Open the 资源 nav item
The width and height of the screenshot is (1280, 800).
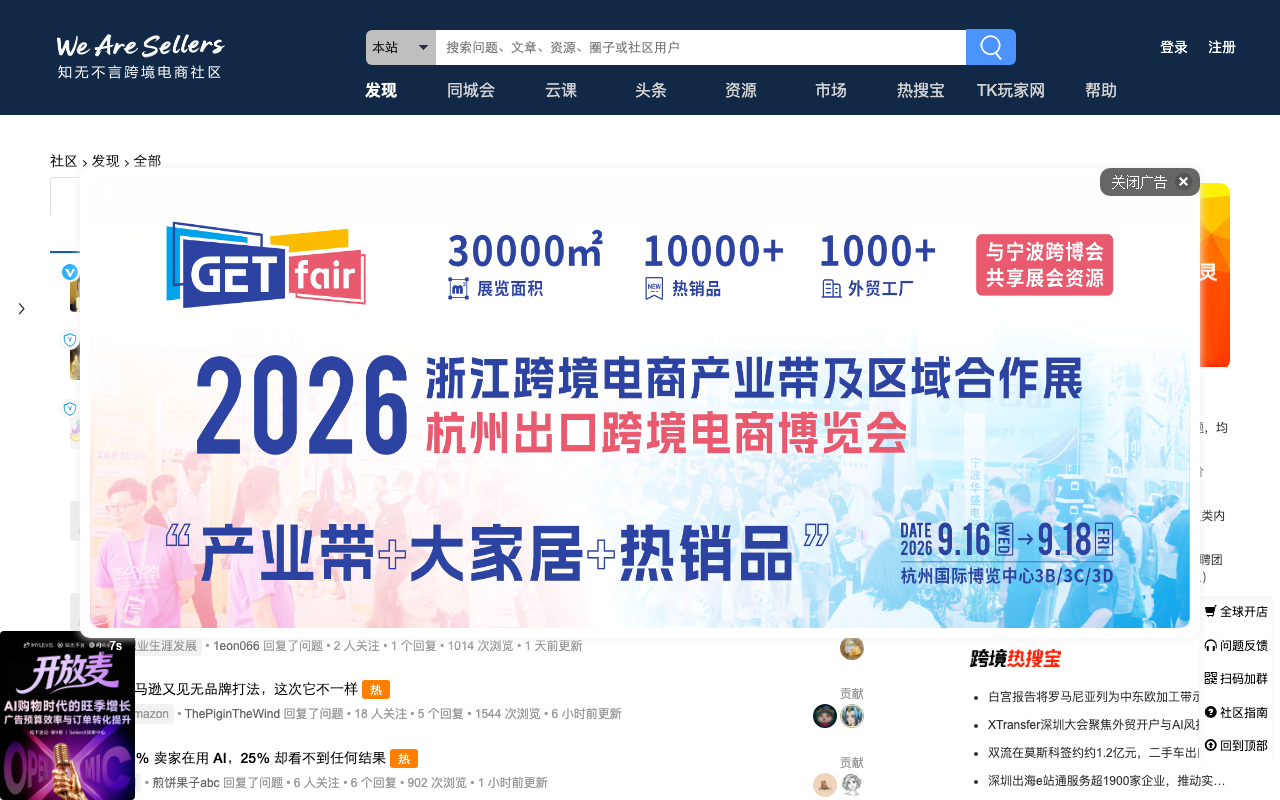[x=741, y=90]
